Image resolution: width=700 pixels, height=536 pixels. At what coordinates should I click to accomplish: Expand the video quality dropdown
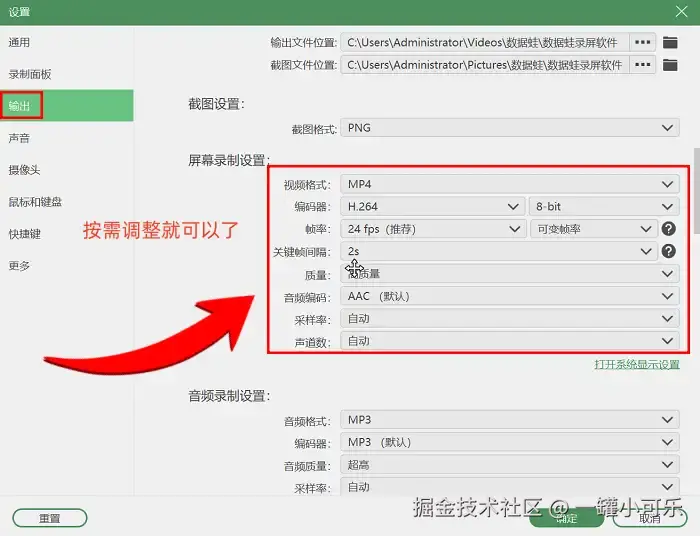pyautogui.click(x=510, y=274)
